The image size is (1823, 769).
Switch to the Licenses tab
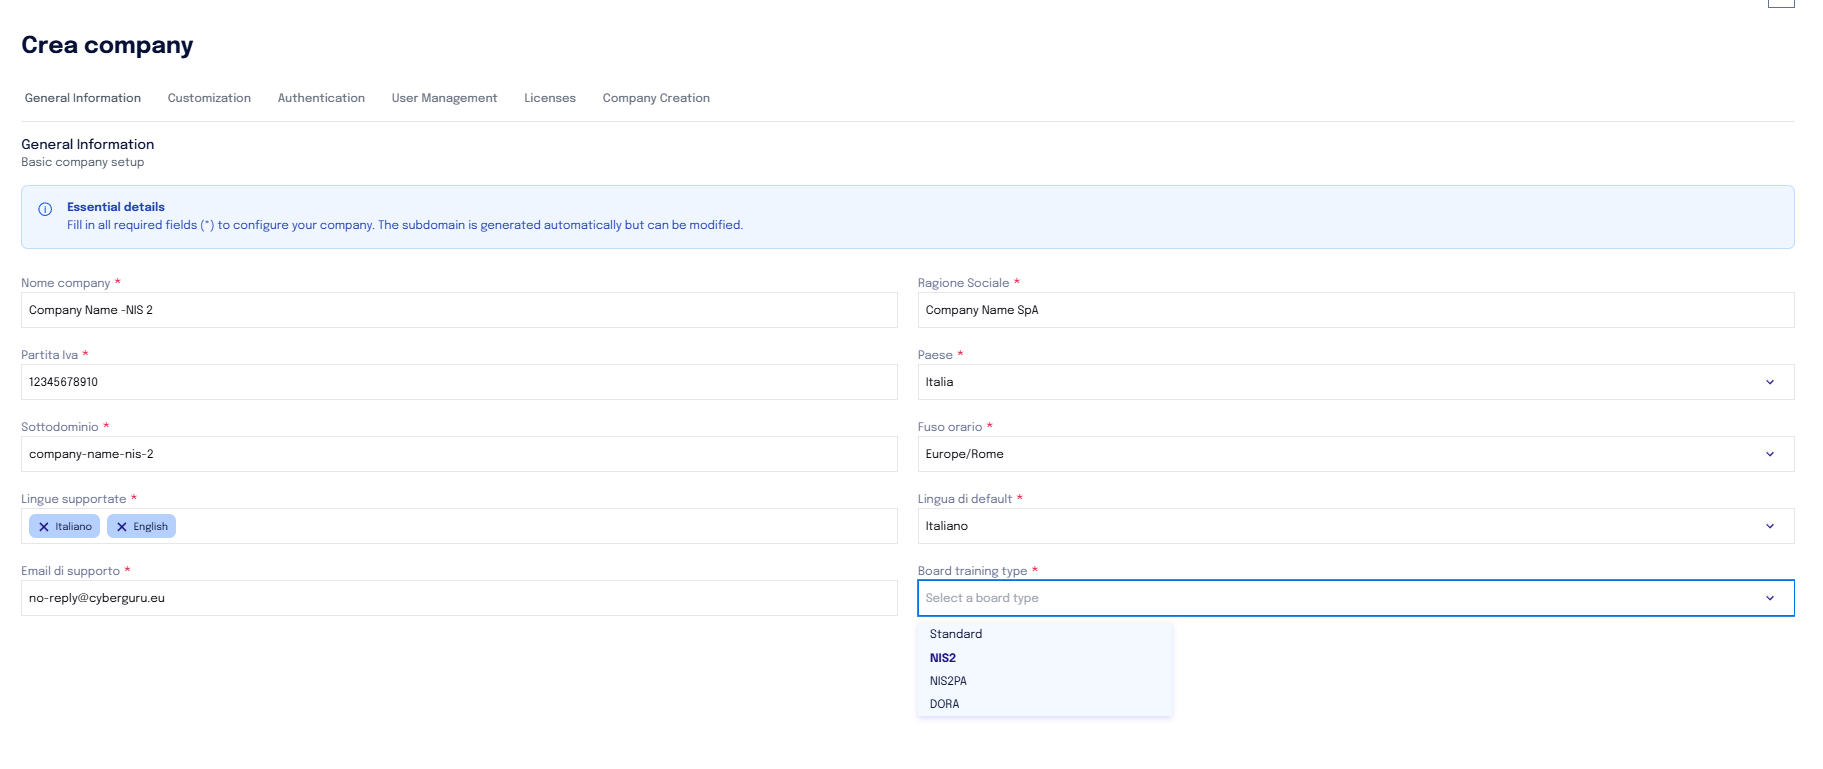click(x=550, y=98)
